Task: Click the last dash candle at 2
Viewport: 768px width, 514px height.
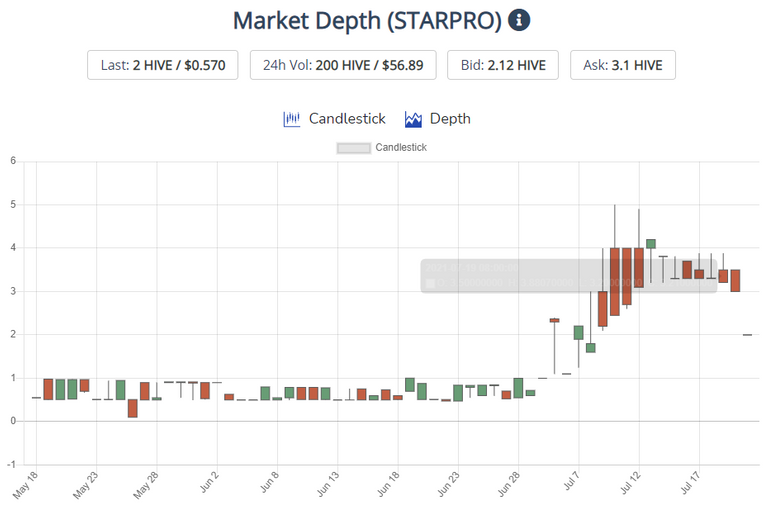Action: tap(747, 335)
